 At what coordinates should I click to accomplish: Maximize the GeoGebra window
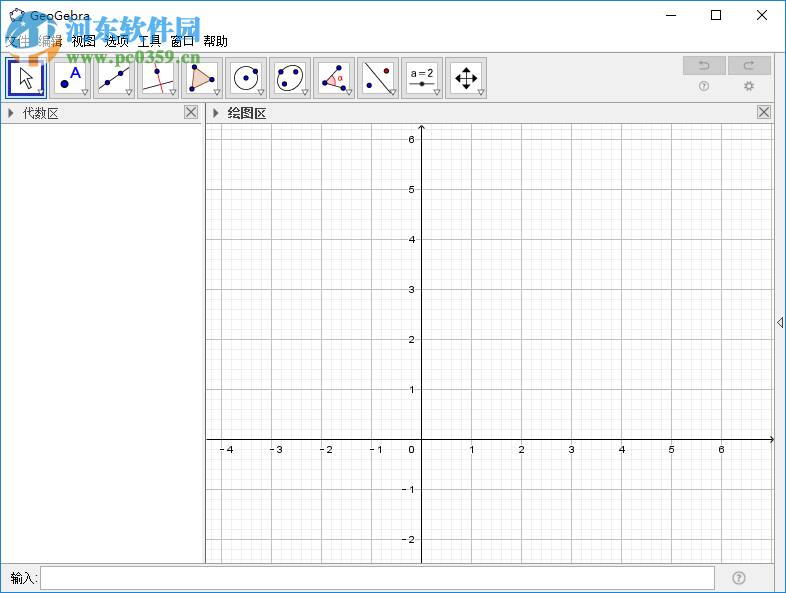point(716,16)
